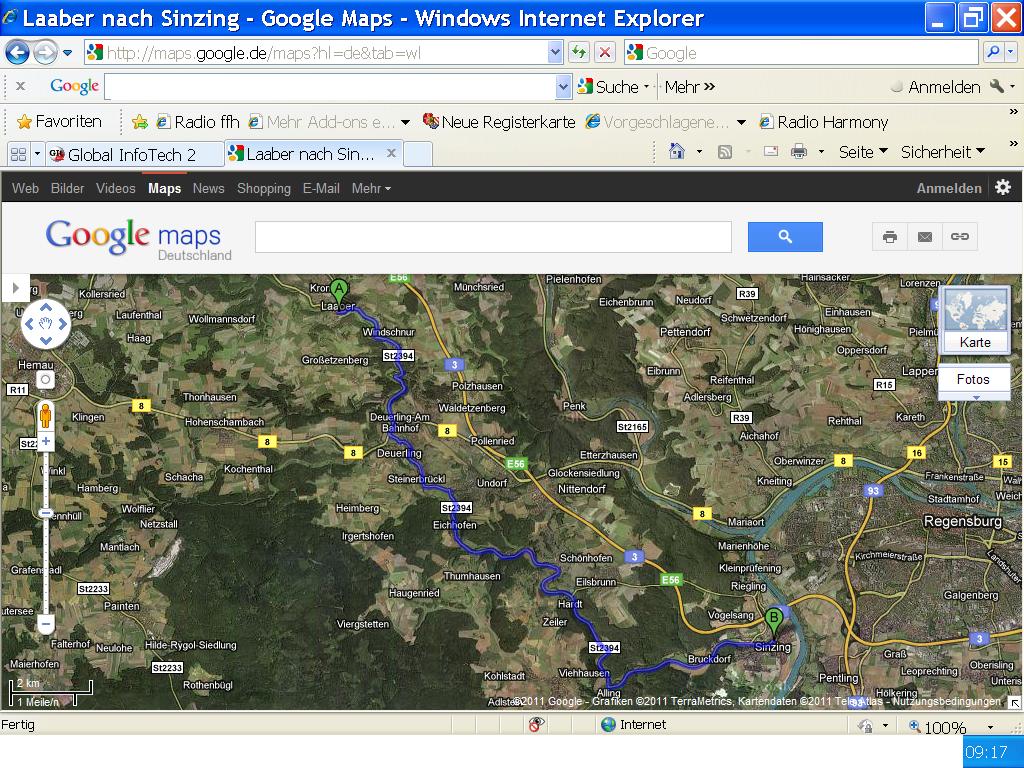Open Shopping in Google bar
The height and width of the screenshot is (768, 1024).
264,188
